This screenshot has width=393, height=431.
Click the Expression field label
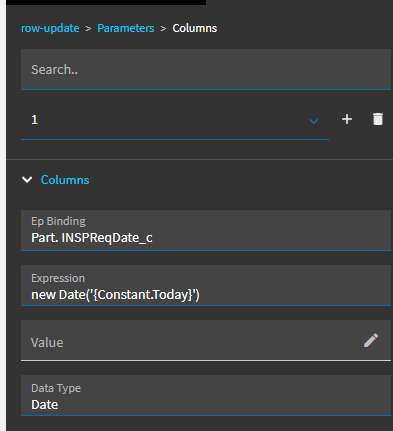pyautogui.click(x=58, y=278)
